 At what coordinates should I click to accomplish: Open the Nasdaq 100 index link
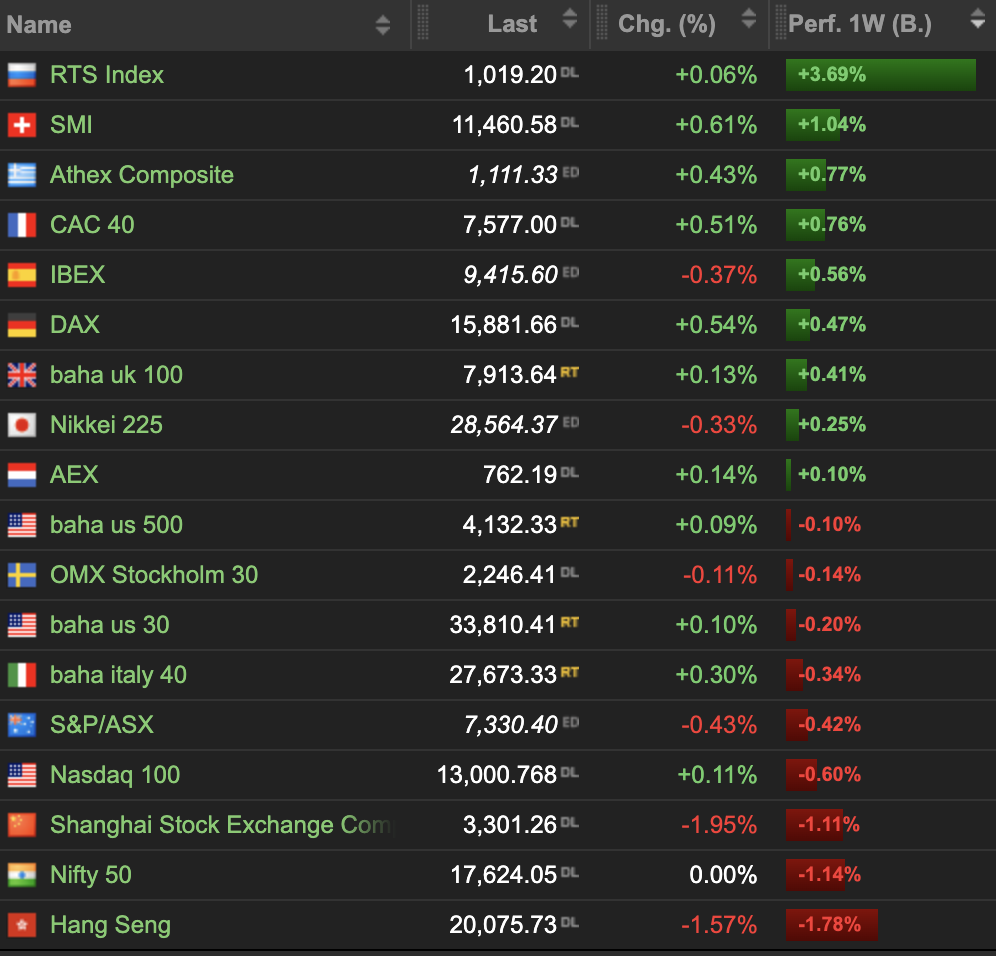pos(115,775)
